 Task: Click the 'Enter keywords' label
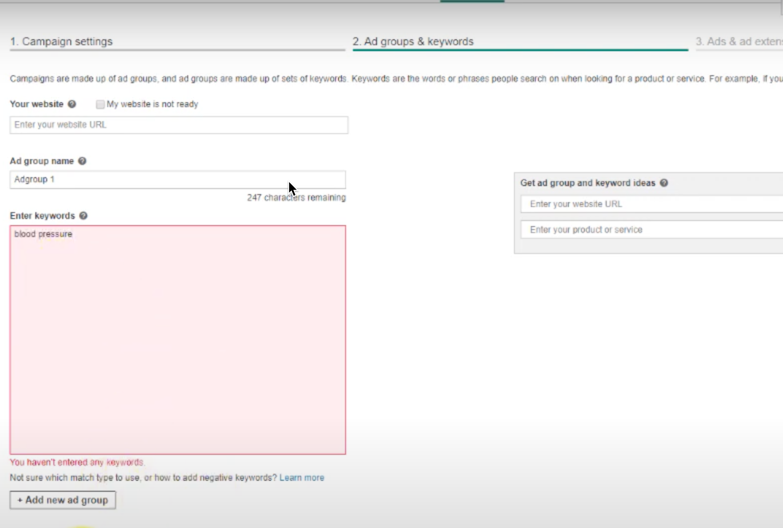pos(42,216)
